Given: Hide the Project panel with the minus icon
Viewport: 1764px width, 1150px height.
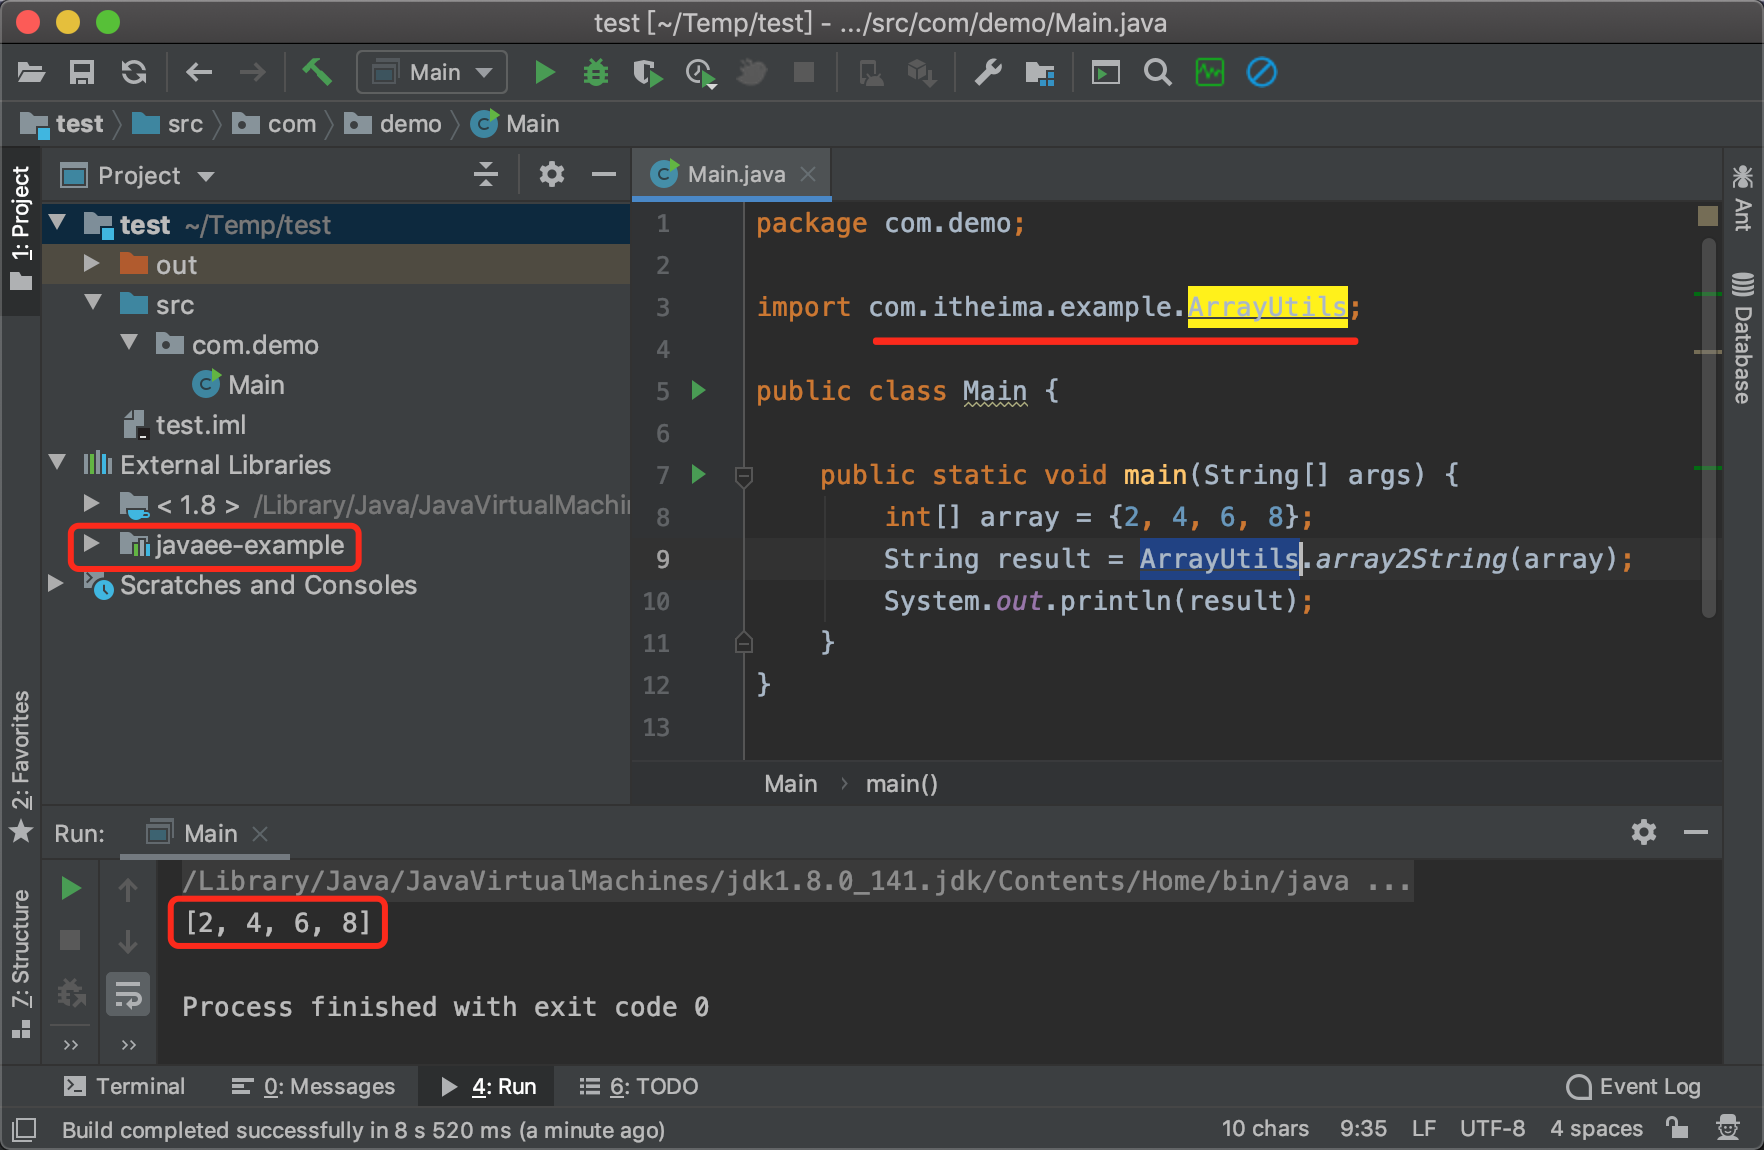Looking at the screenshot, I should [603, 175].
